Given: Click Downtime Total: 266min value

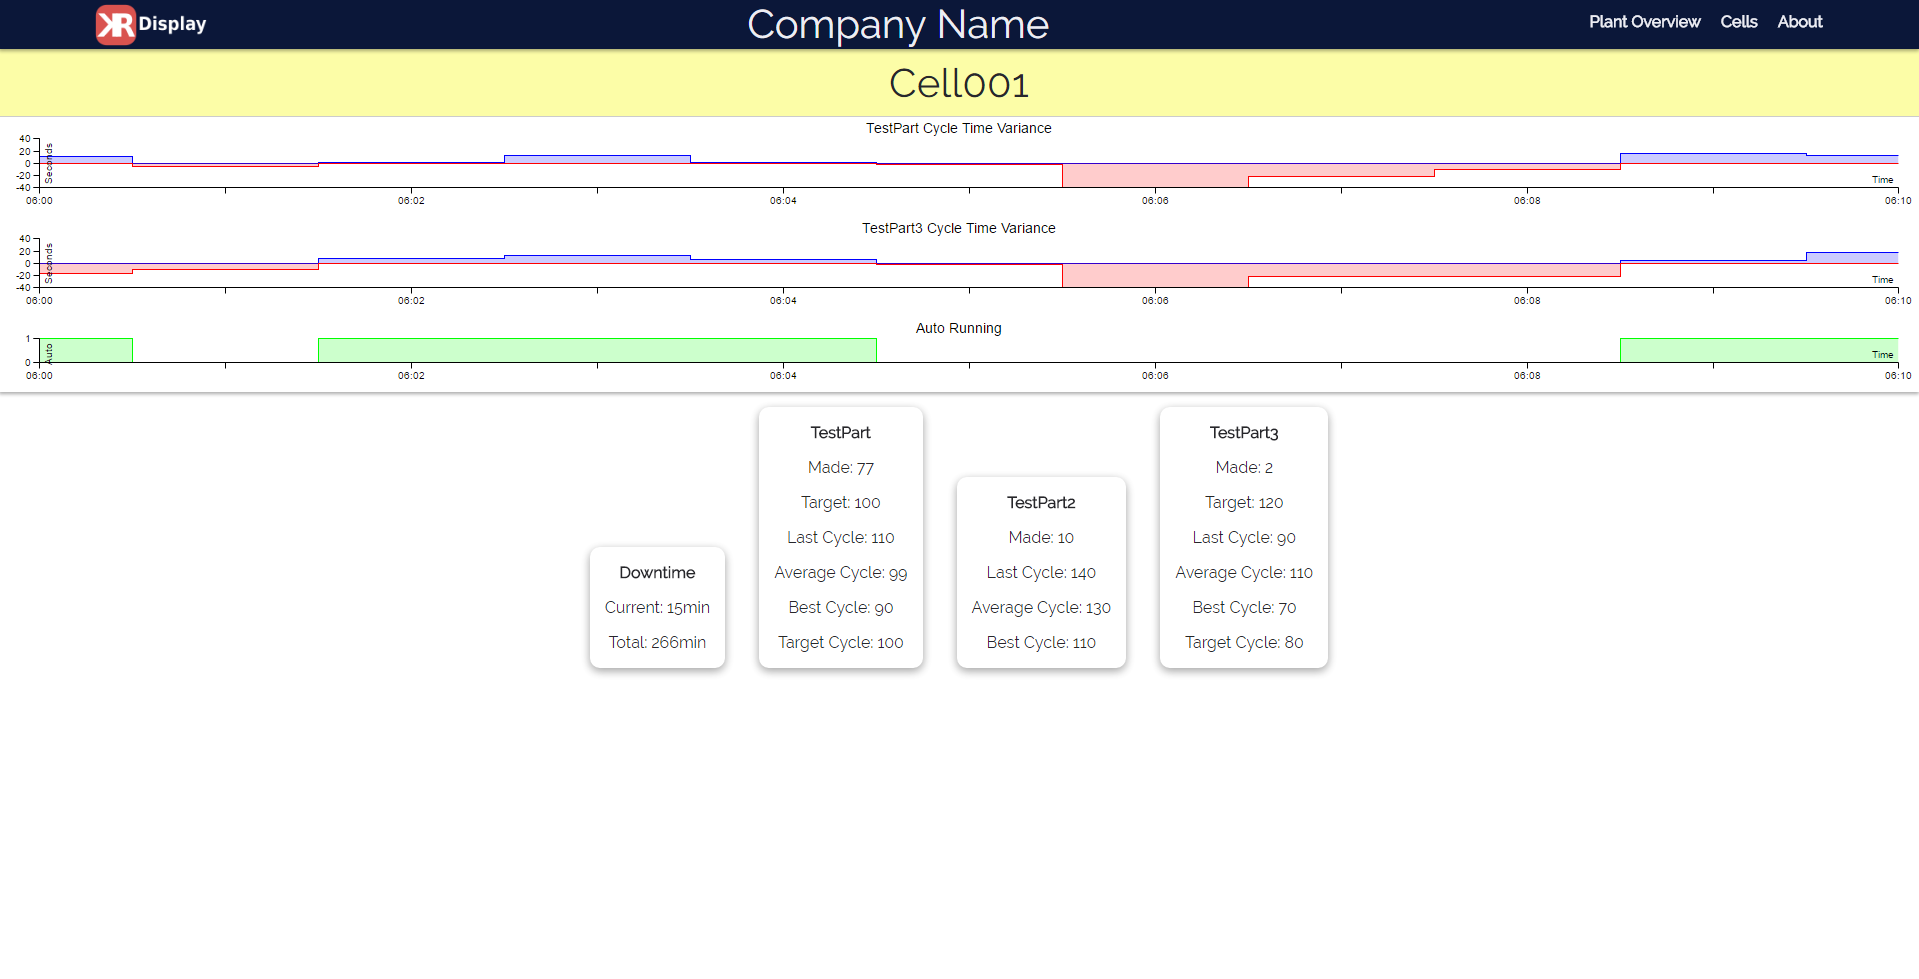Looking at the screenshot, I should [x=657, y=643].
